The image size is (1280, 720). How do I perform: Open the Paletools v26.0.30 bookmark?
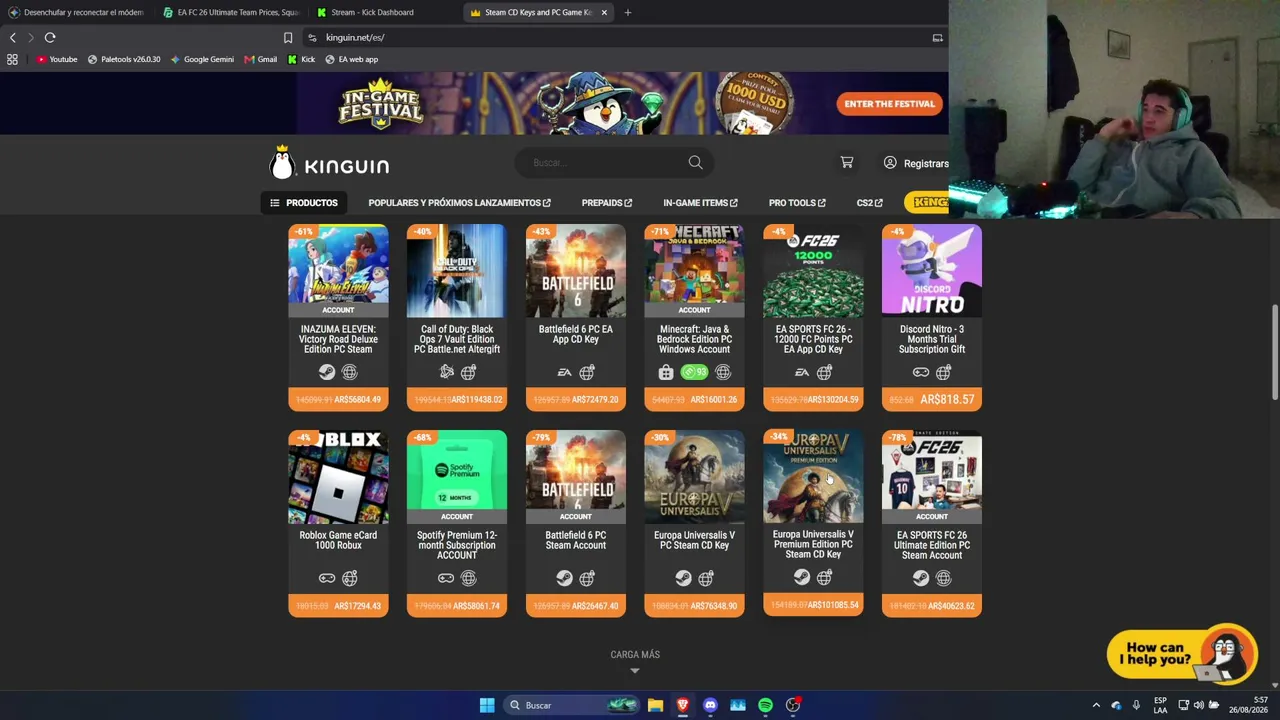[124, 59]
